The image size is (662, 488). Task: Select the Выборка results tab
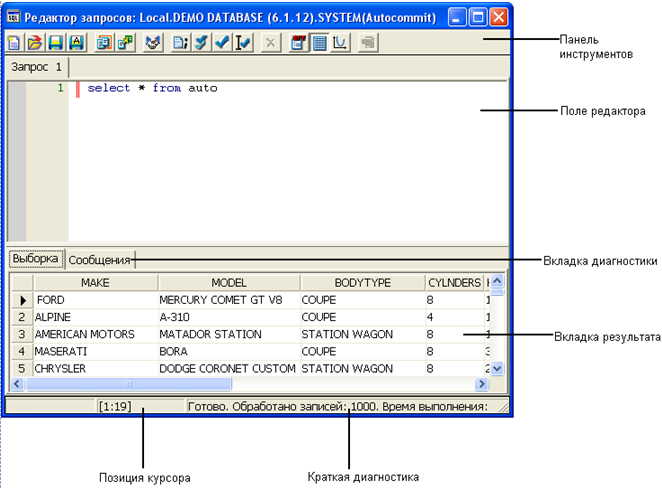coord(36,258)
